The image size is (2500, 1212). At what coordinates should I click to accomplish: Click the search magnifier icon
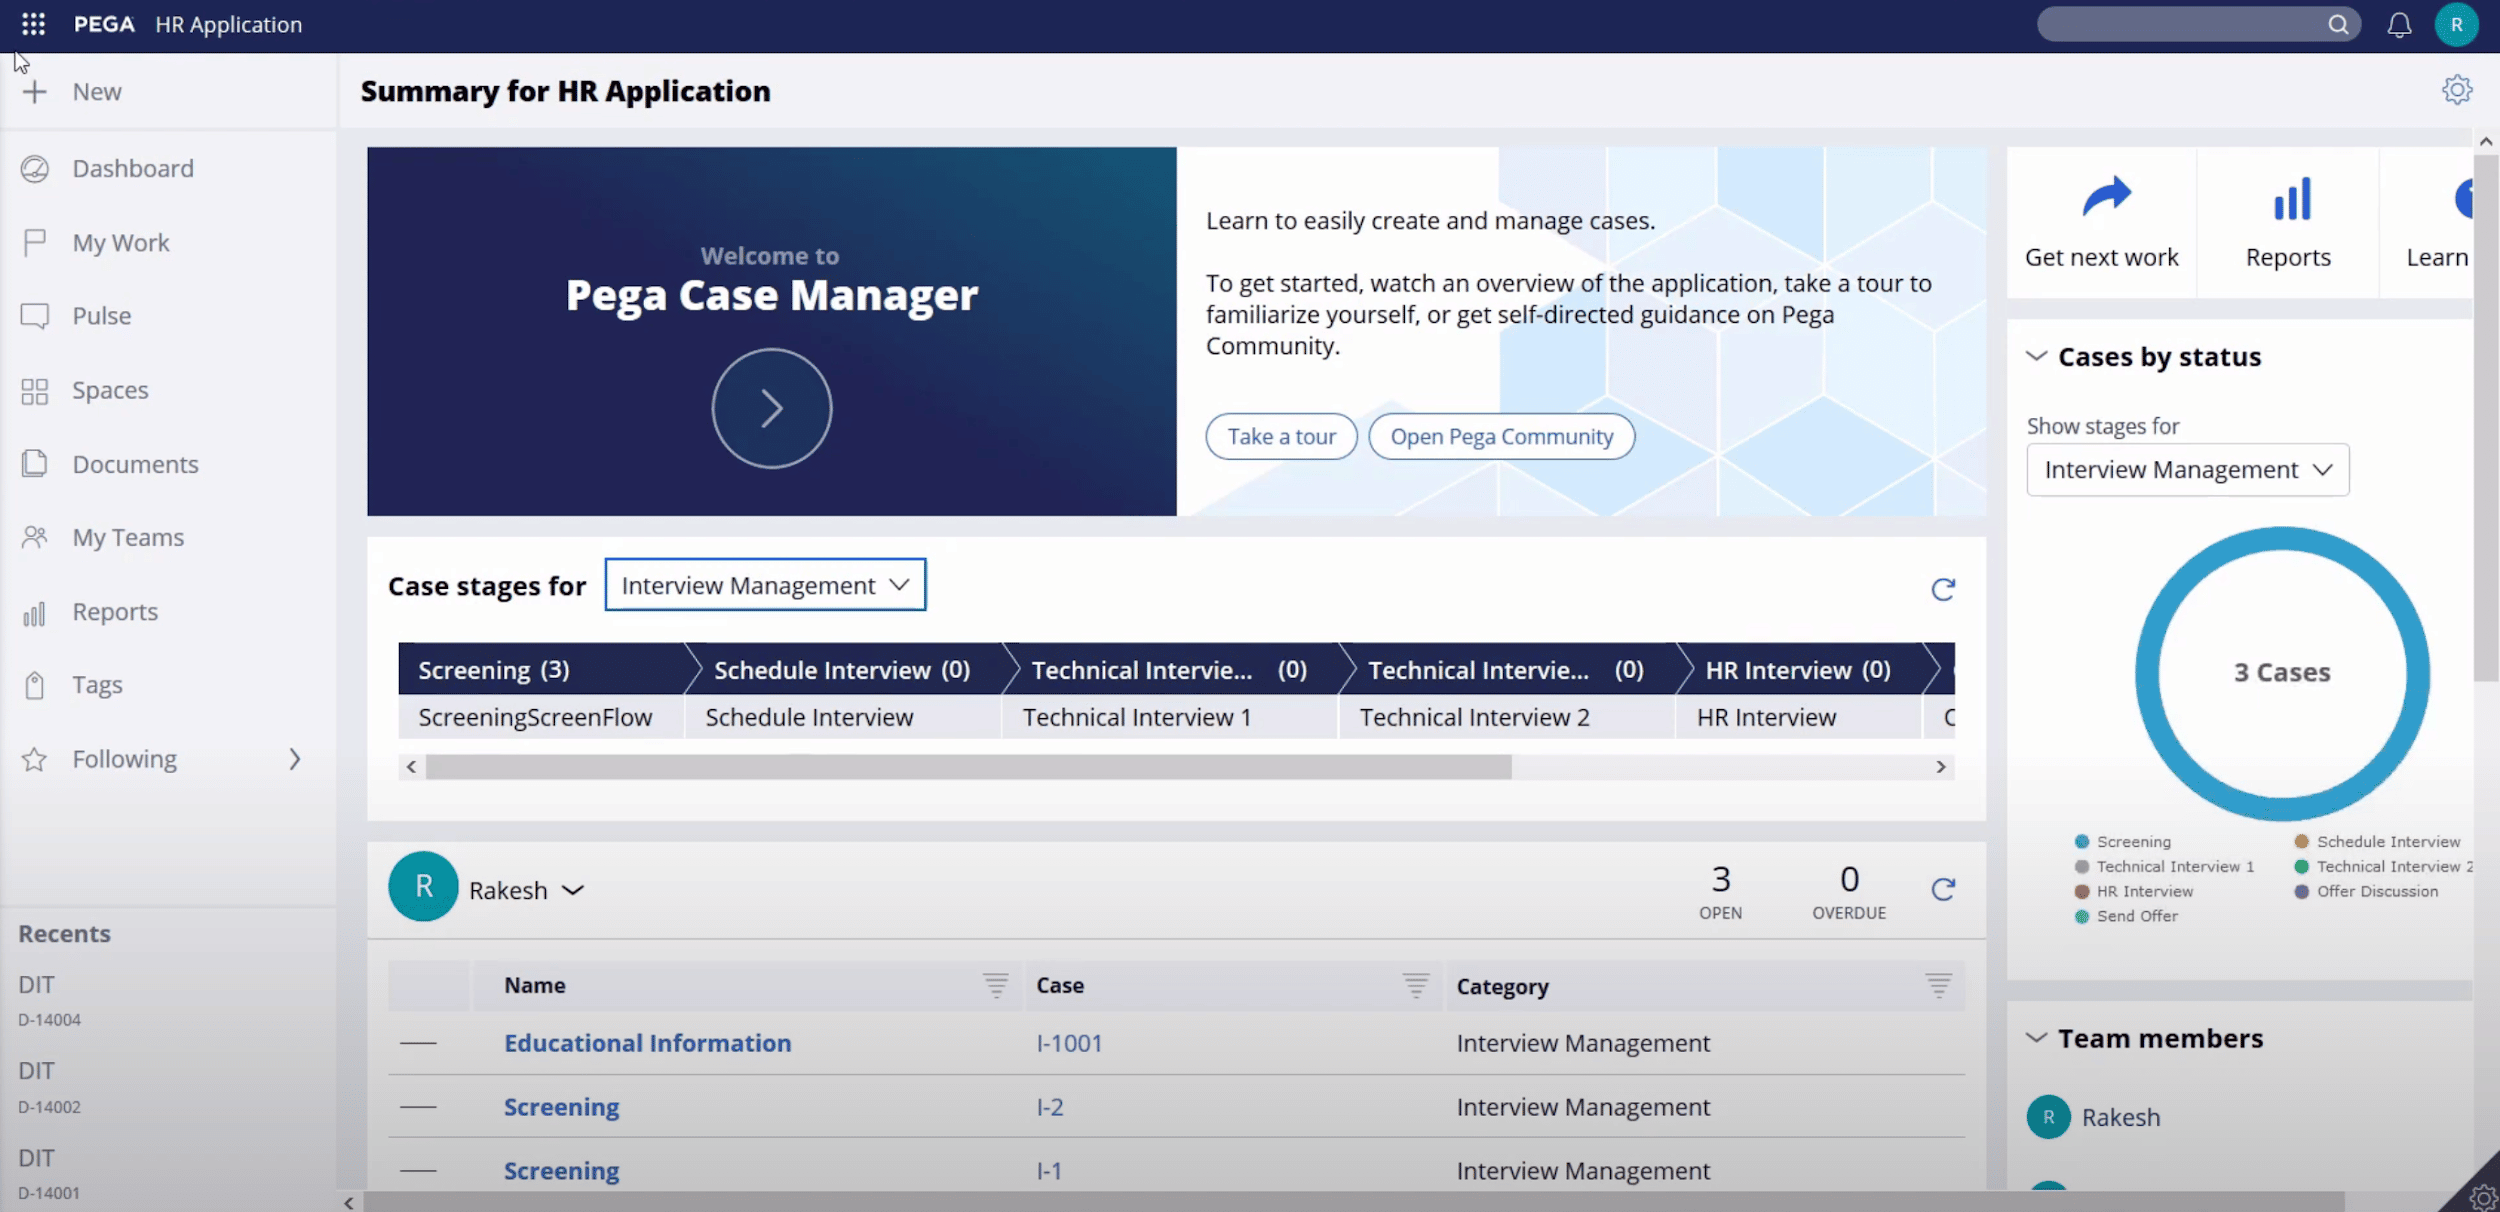(2338, 25)
